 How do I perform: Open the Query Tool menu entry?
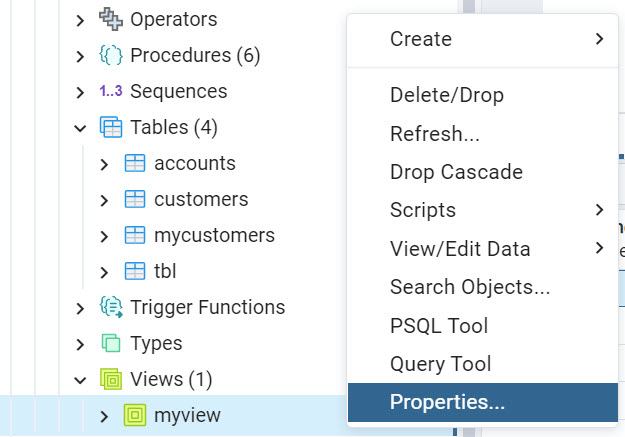[x=440, y=364]
